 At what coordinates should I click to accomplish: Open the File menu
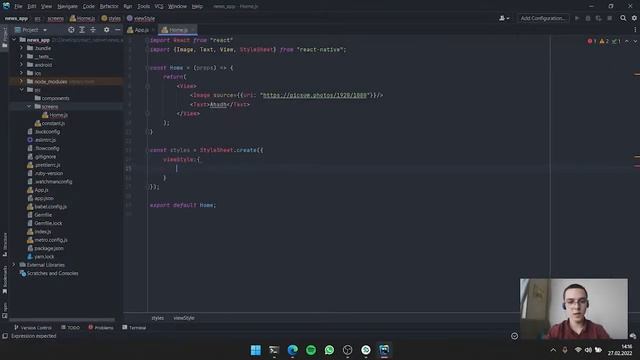pyautogui.click(x=18, y=6)
